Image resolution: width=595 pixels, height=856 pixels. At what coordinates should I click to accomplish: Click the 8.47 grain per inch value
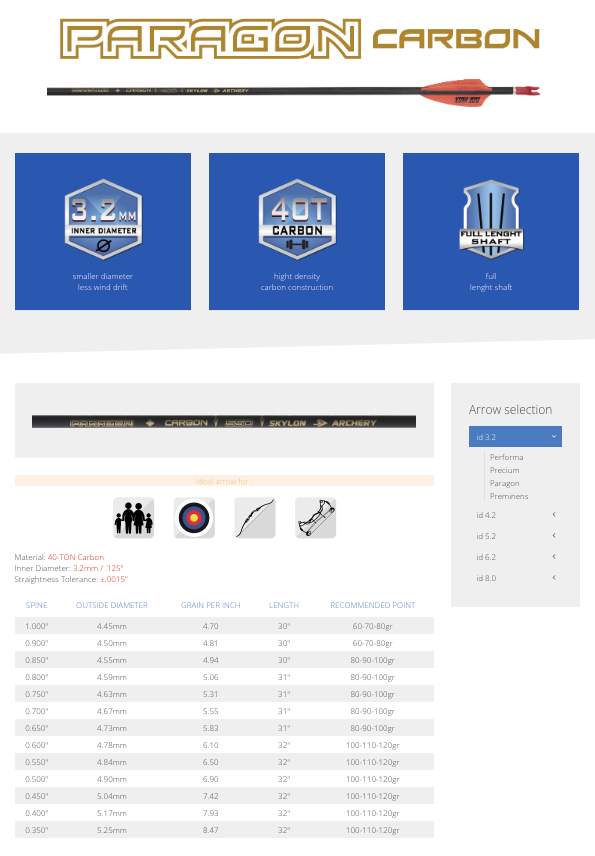[x=211, y=830]
